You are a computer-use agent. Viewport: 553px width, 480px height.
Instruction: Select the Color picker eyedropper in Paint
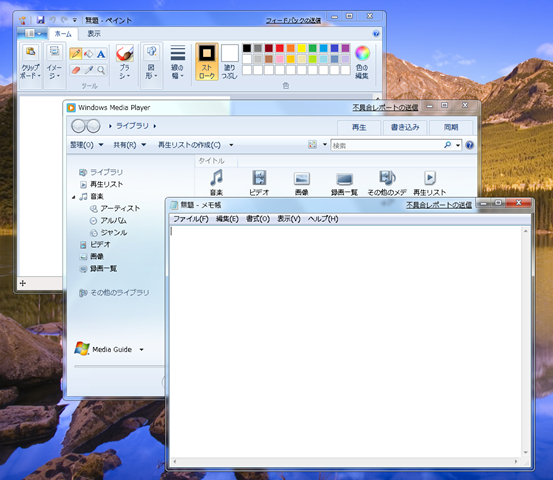tap(89, 70)
